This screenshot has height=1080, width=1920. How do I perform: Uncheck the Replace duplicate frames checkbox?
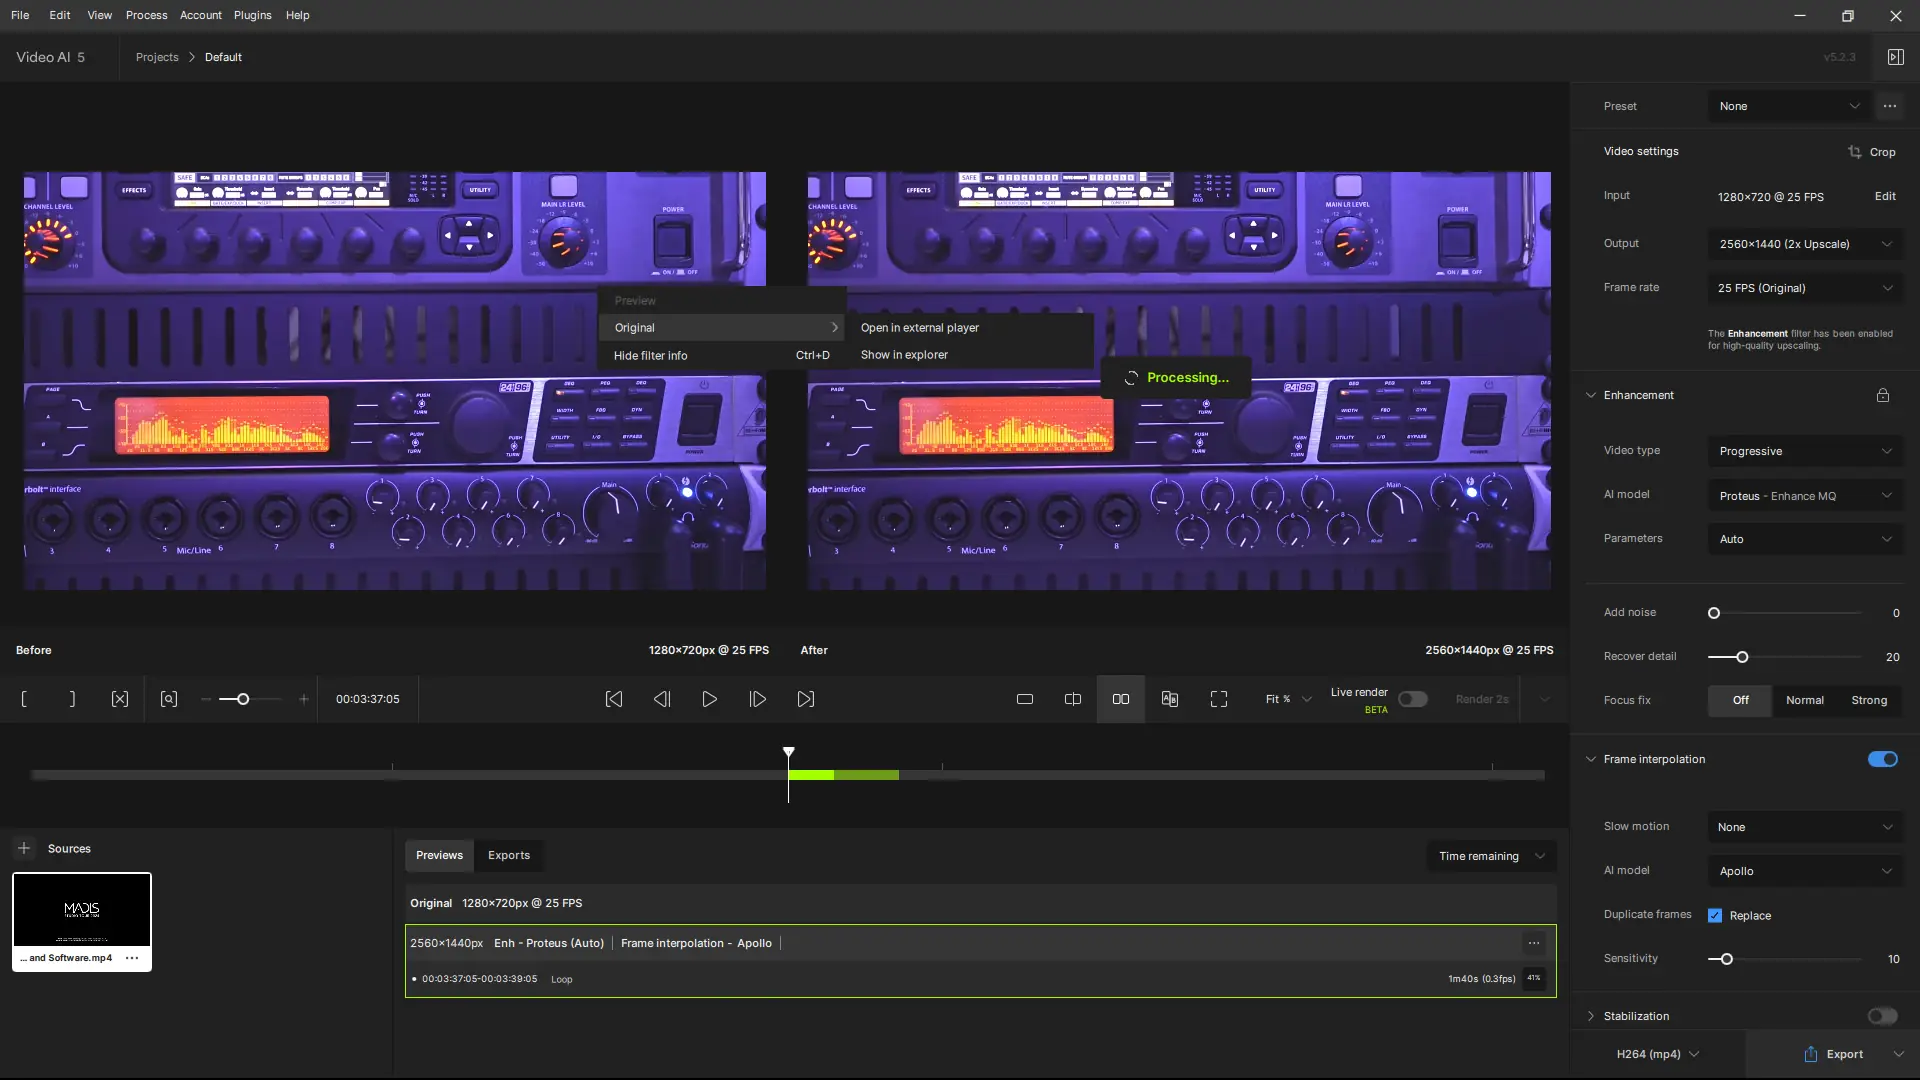(x=1715, y=915)
